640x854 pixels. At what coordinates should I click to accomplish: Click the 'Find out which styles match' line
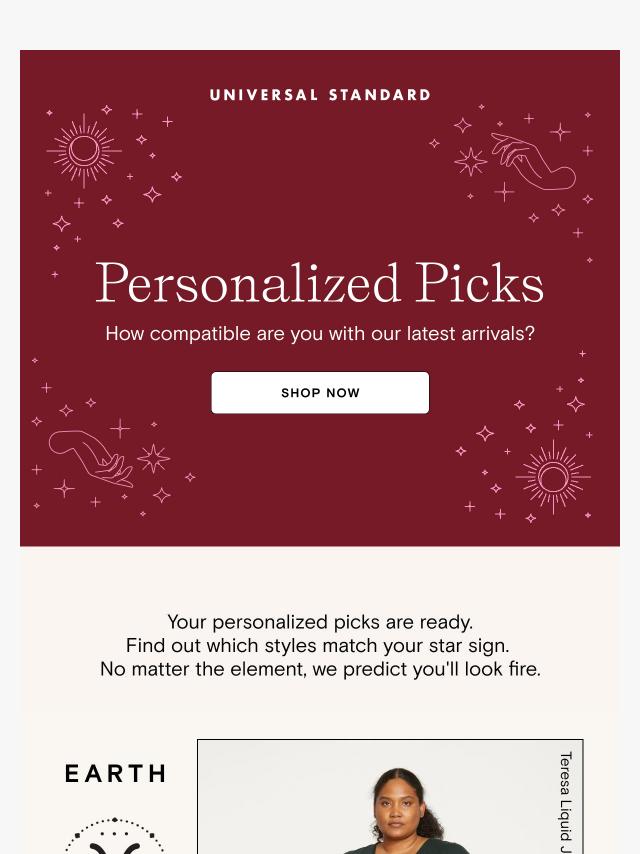click(318, 645)
